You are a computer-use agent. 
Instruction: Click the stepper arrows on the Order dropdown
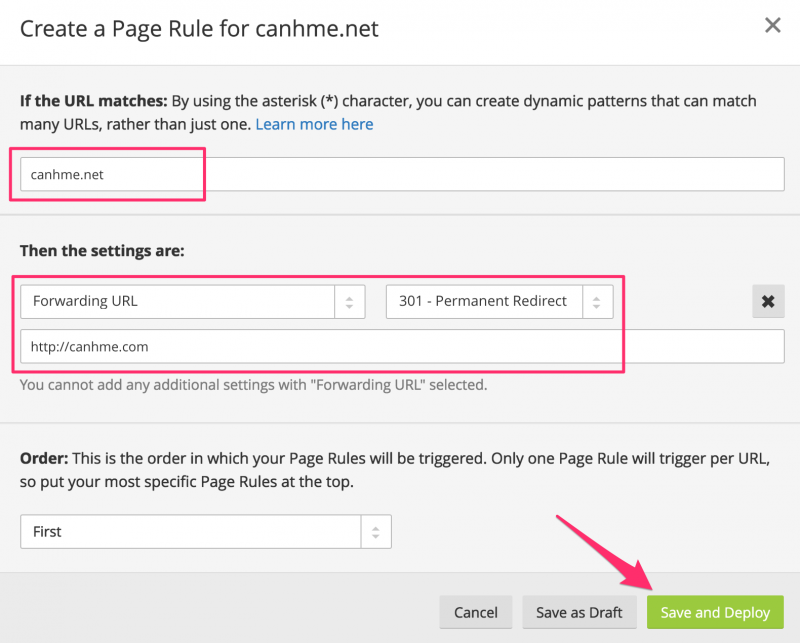pos(376,531)
